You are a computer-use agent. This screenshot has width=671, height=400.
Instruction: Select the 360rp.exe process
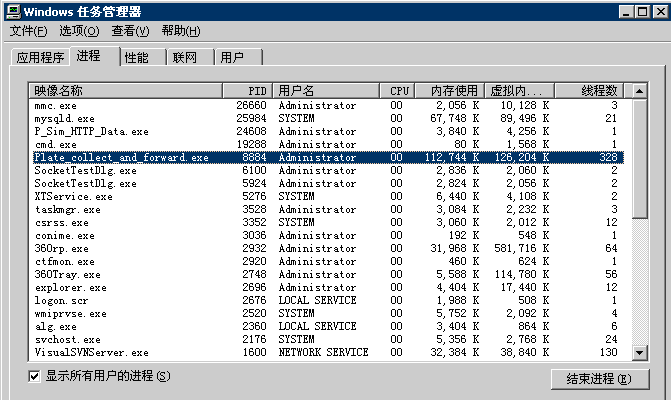click(328, 248)
